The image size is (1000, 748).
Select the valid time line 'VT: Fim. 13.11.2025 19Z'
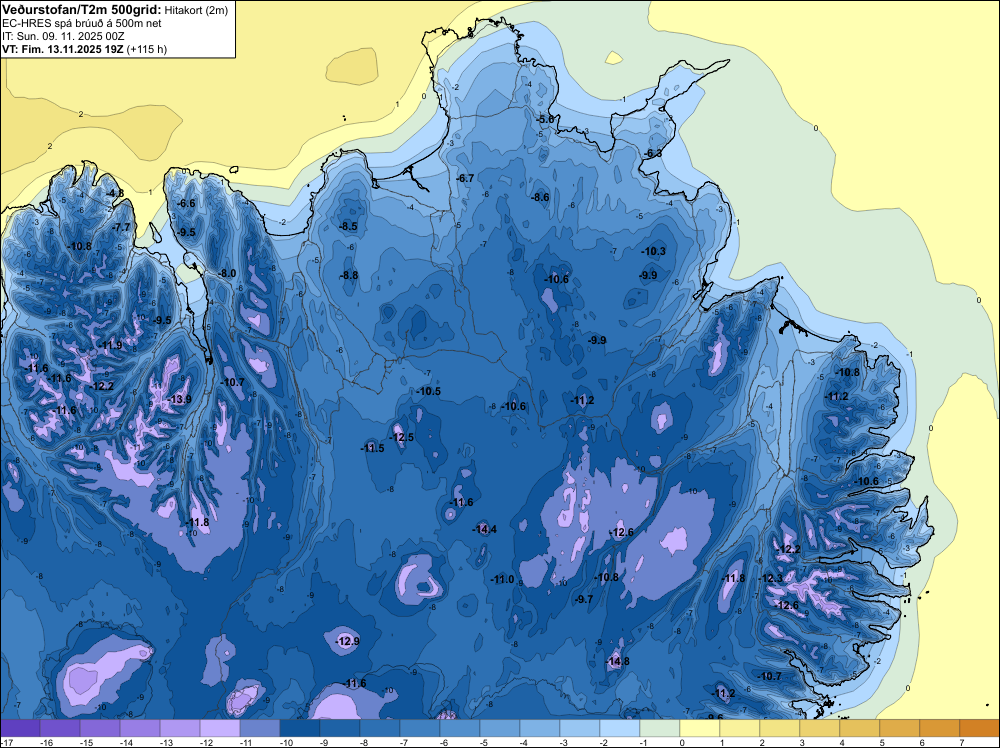64,49
